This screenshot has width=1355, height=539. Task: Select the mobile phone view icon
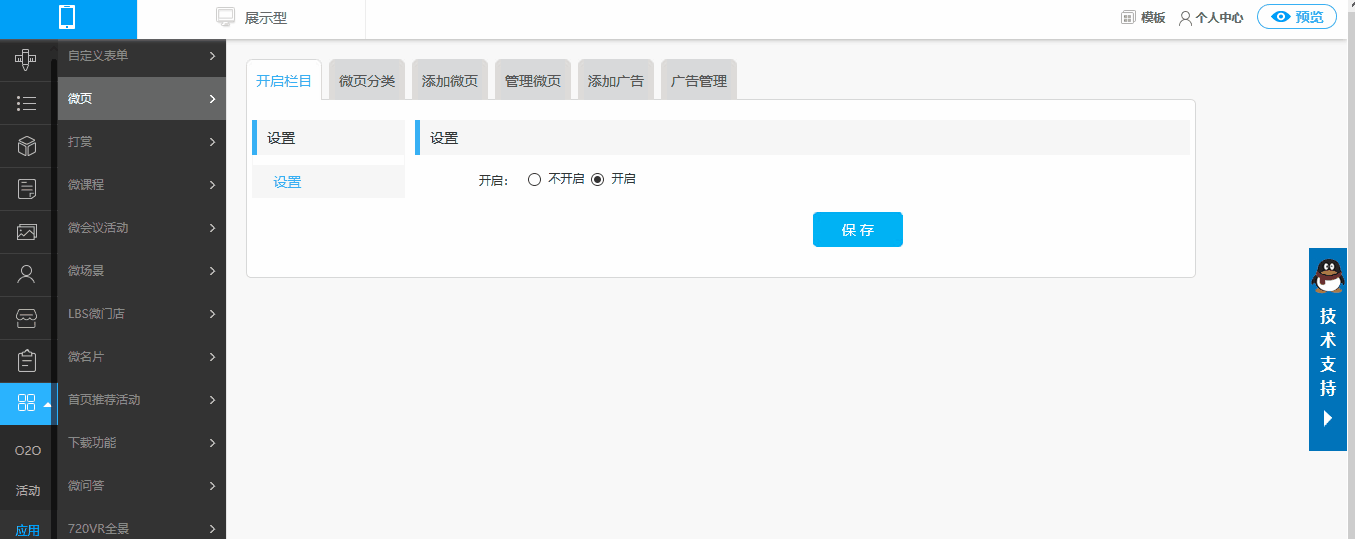[x=68, y=17]
